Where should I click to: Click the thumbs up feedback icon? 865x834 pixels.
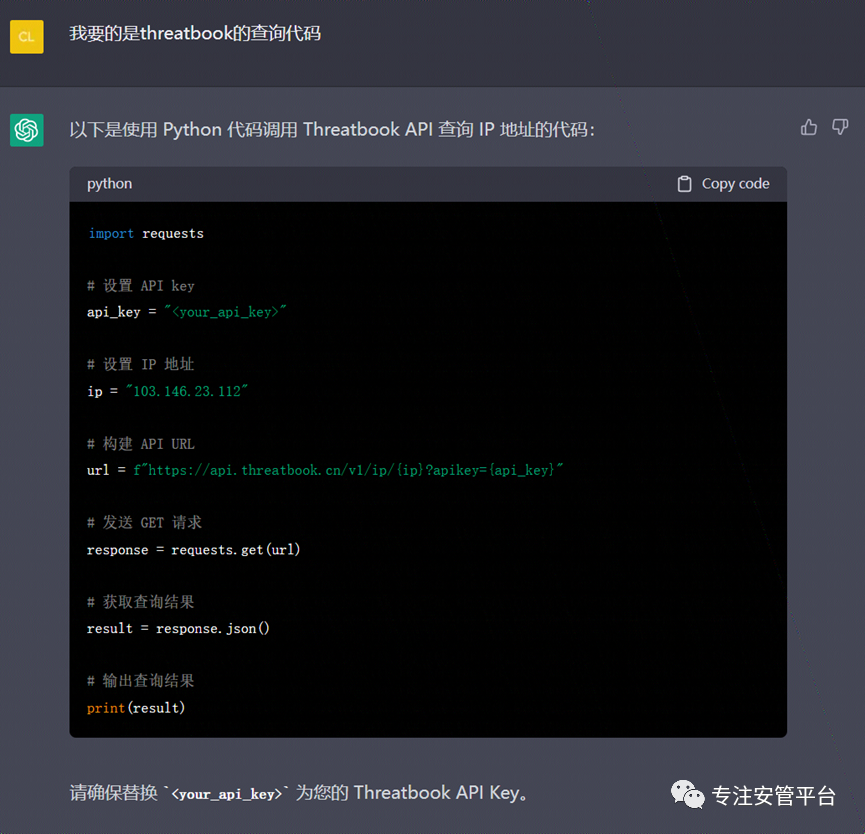tap(809, 127)
